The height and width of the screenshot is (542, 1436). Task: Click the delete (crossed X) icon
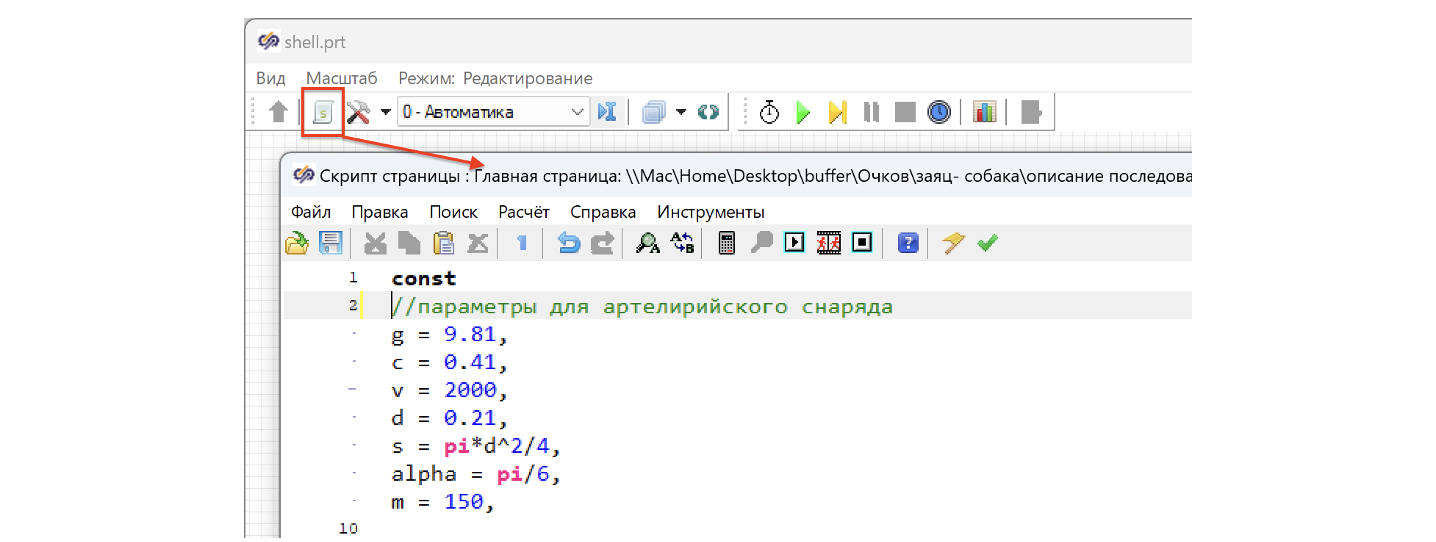pyautogui.click(x=478, y=243)
